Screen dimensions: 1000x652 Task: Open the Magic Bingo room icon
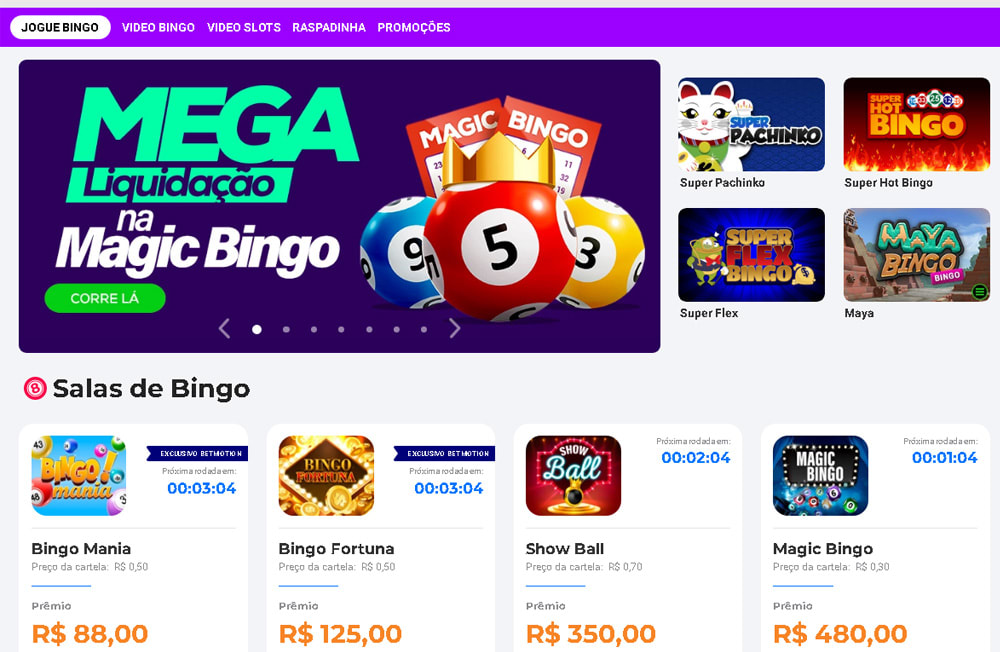820,475
